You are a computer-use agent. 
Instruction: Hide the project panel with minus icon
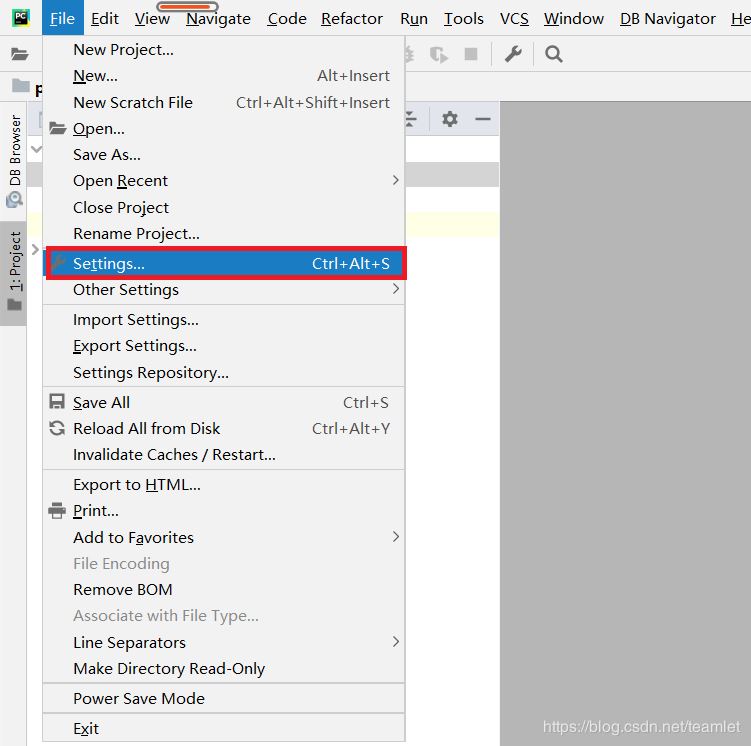[x=482, y=118]
